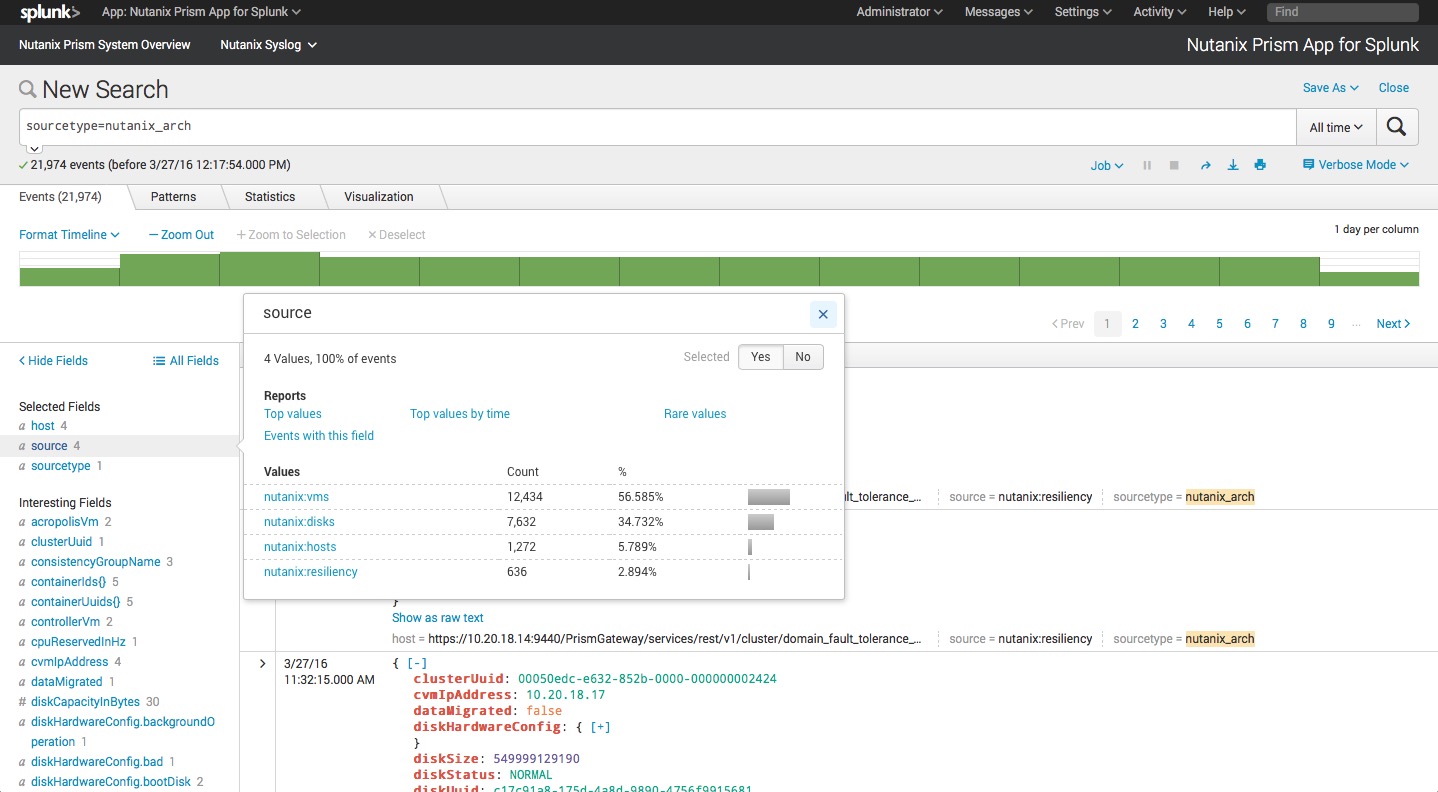Select the nutanix:hosts value
This screenshot has width=1438, height=792.
[x=300, y=547]
